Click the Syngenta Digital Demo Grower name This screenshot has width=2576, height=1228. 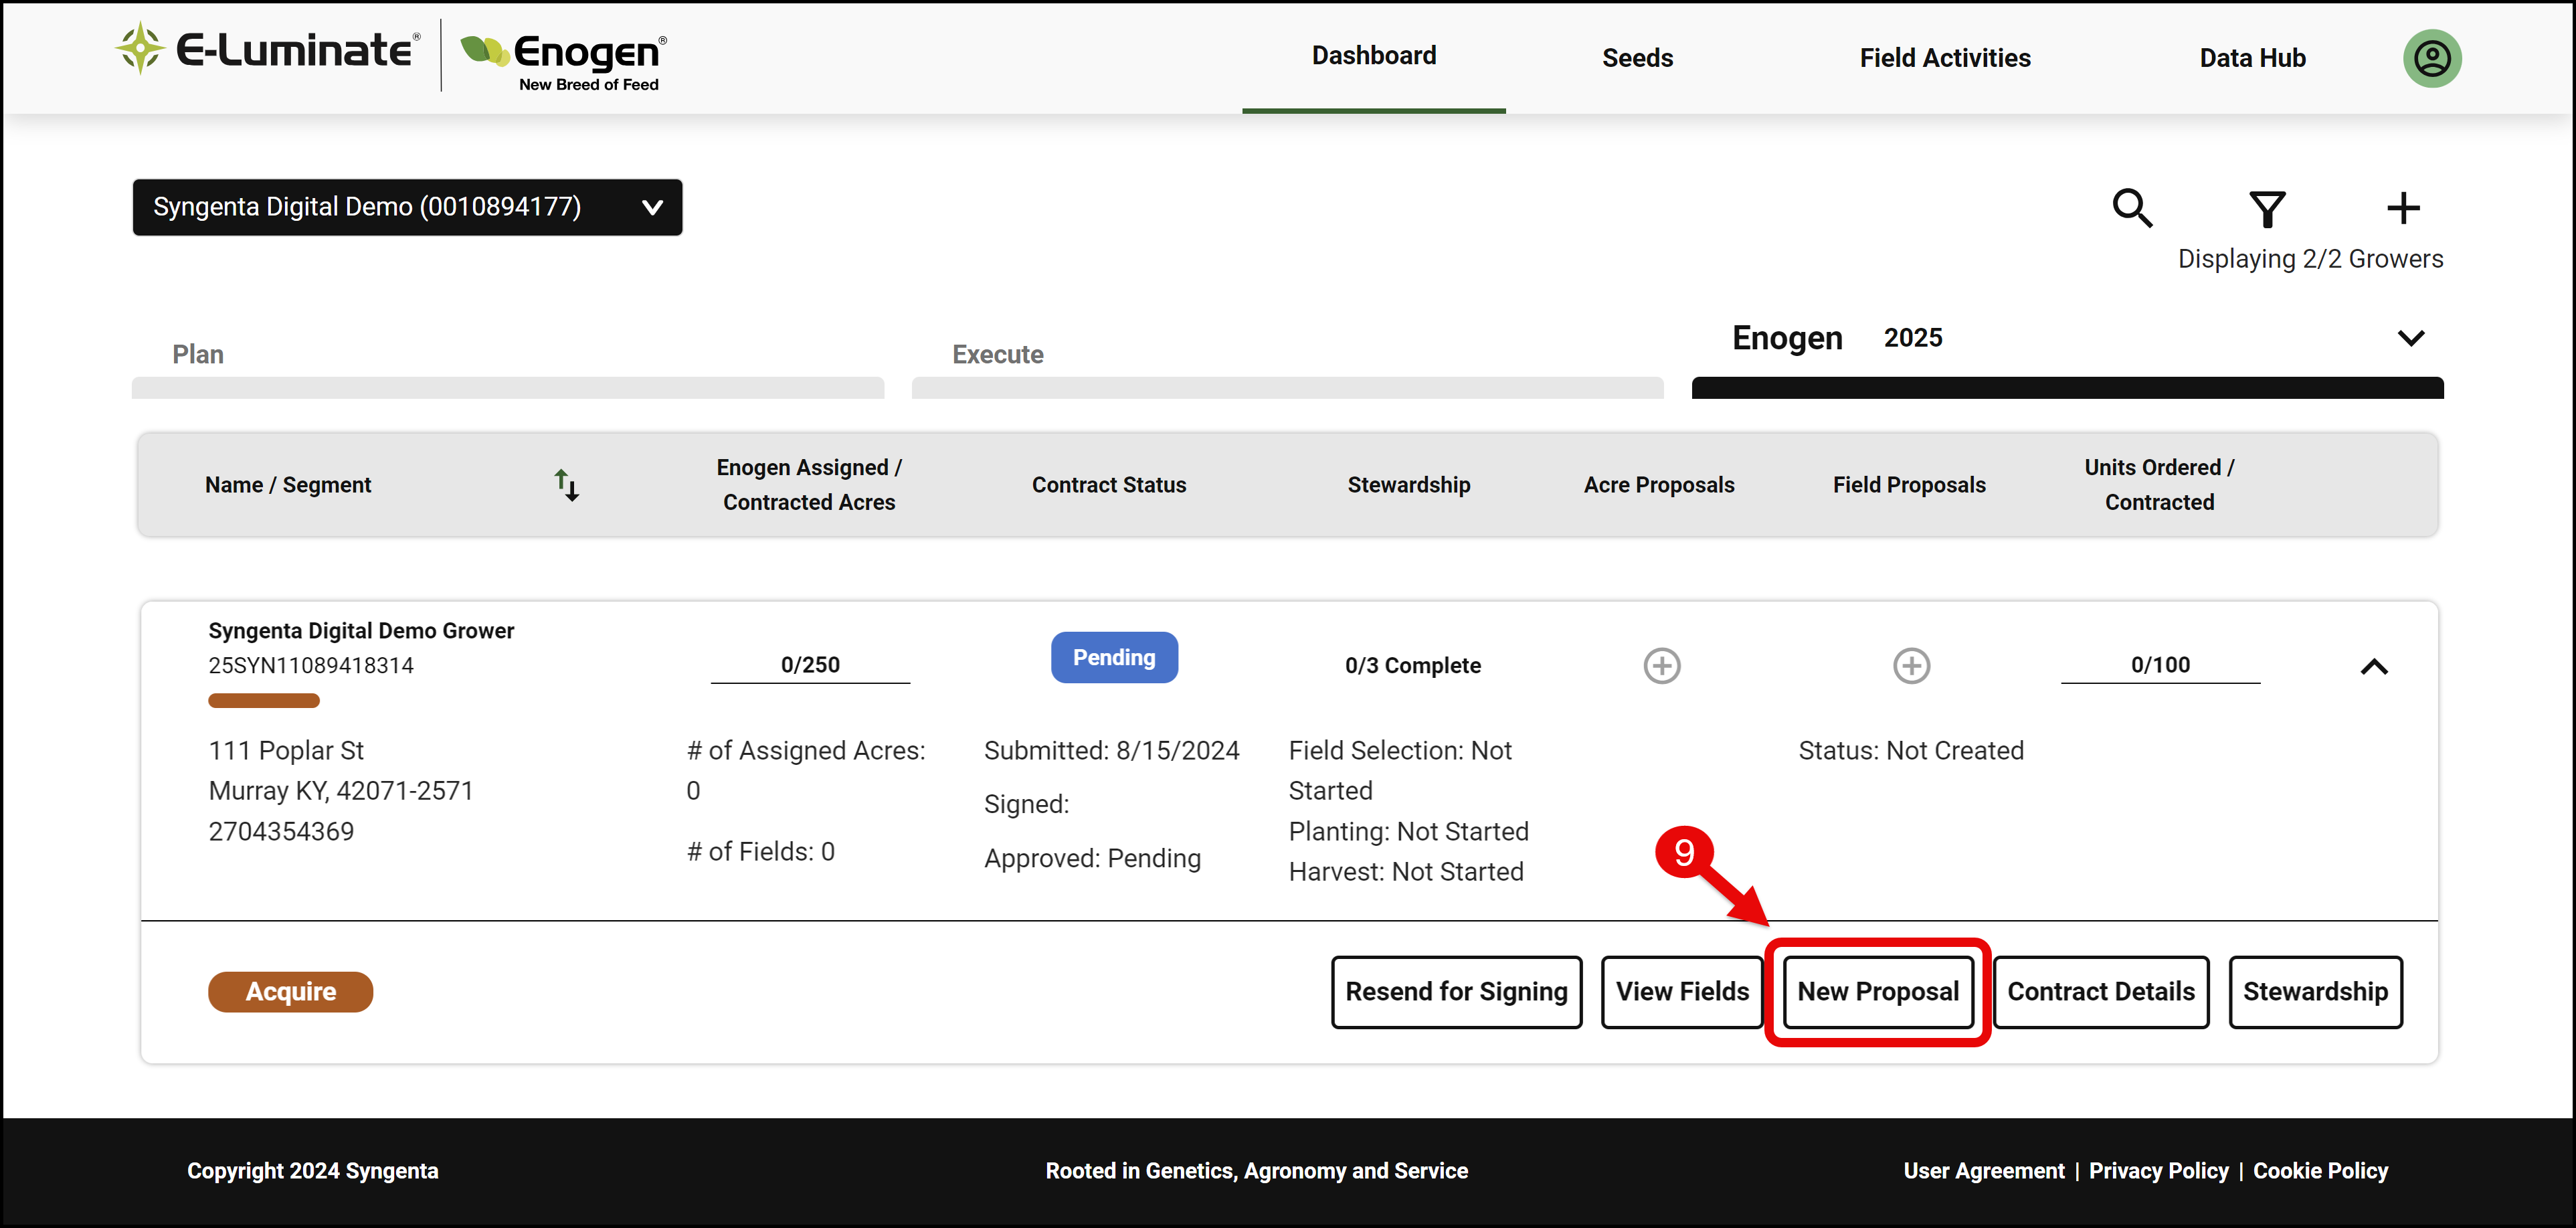click(360, 631)
